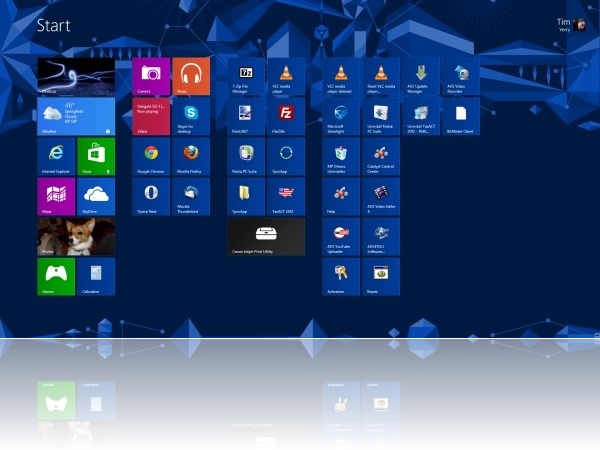The height and width of the screenshot is (450, 600).
Task: Open the Canon Inkjet Print Utility tile
Action: point(266,236)
